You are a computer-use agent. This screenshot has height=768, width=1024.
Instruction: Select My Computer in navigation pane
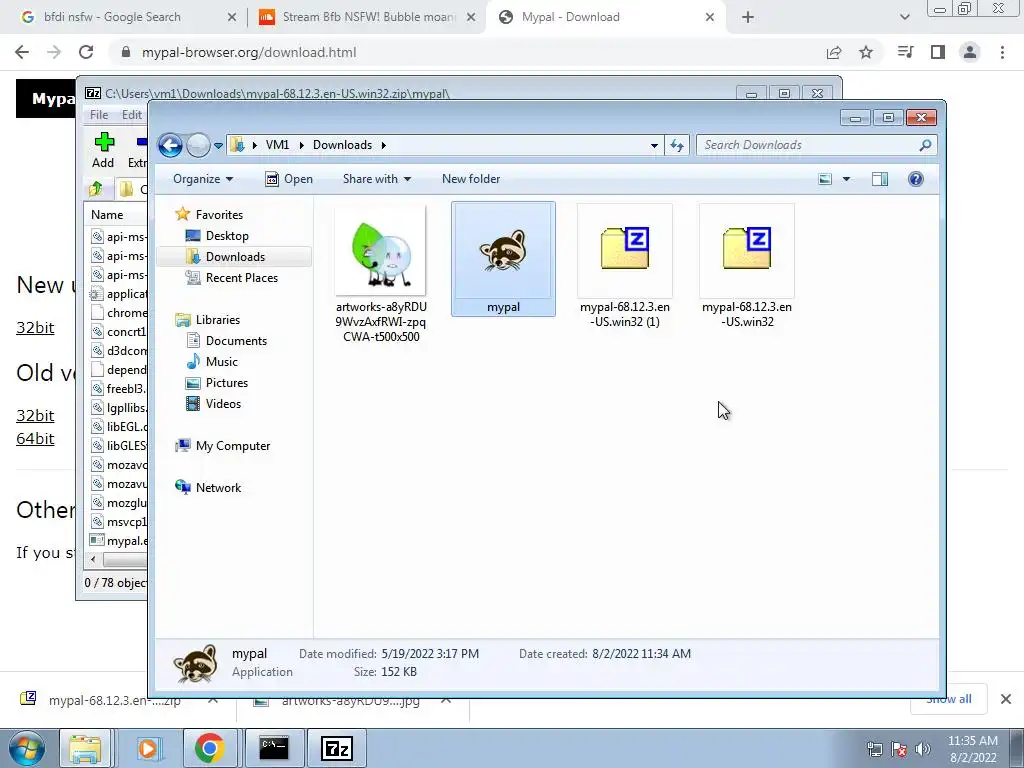click(x=223, y=445)
